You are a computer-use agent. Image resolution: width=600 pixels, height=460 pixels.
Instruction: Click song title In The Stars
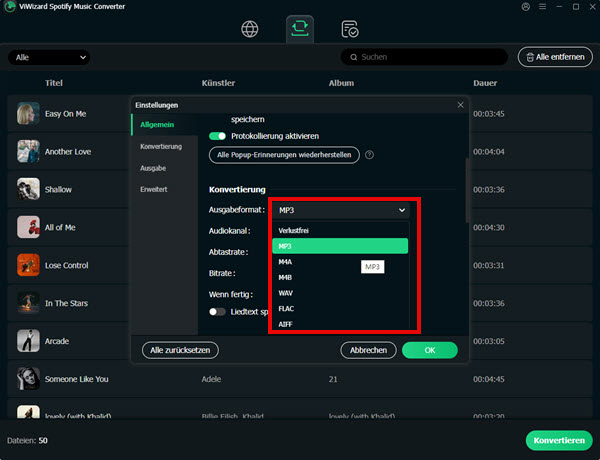click(x=66, y=303)
